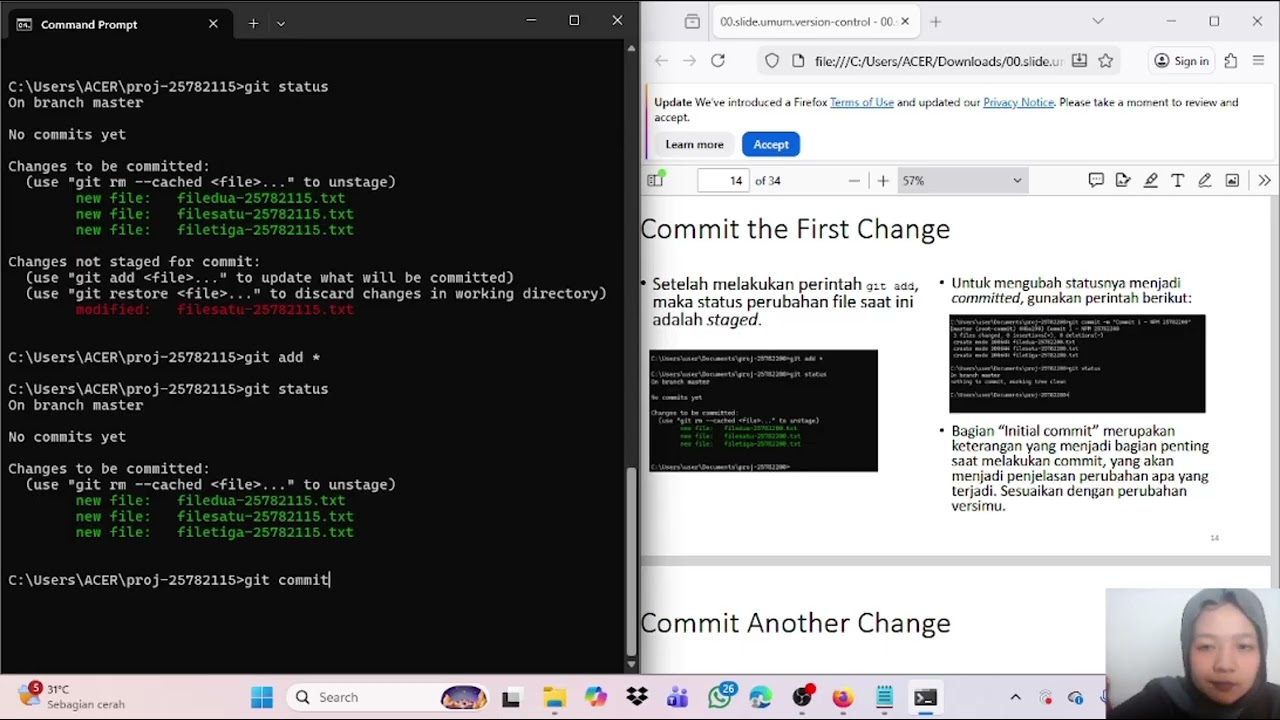Click the Commit Another Change heading
The height and width of the screenshot is (720, 1280).
click(x=795, y=623)
